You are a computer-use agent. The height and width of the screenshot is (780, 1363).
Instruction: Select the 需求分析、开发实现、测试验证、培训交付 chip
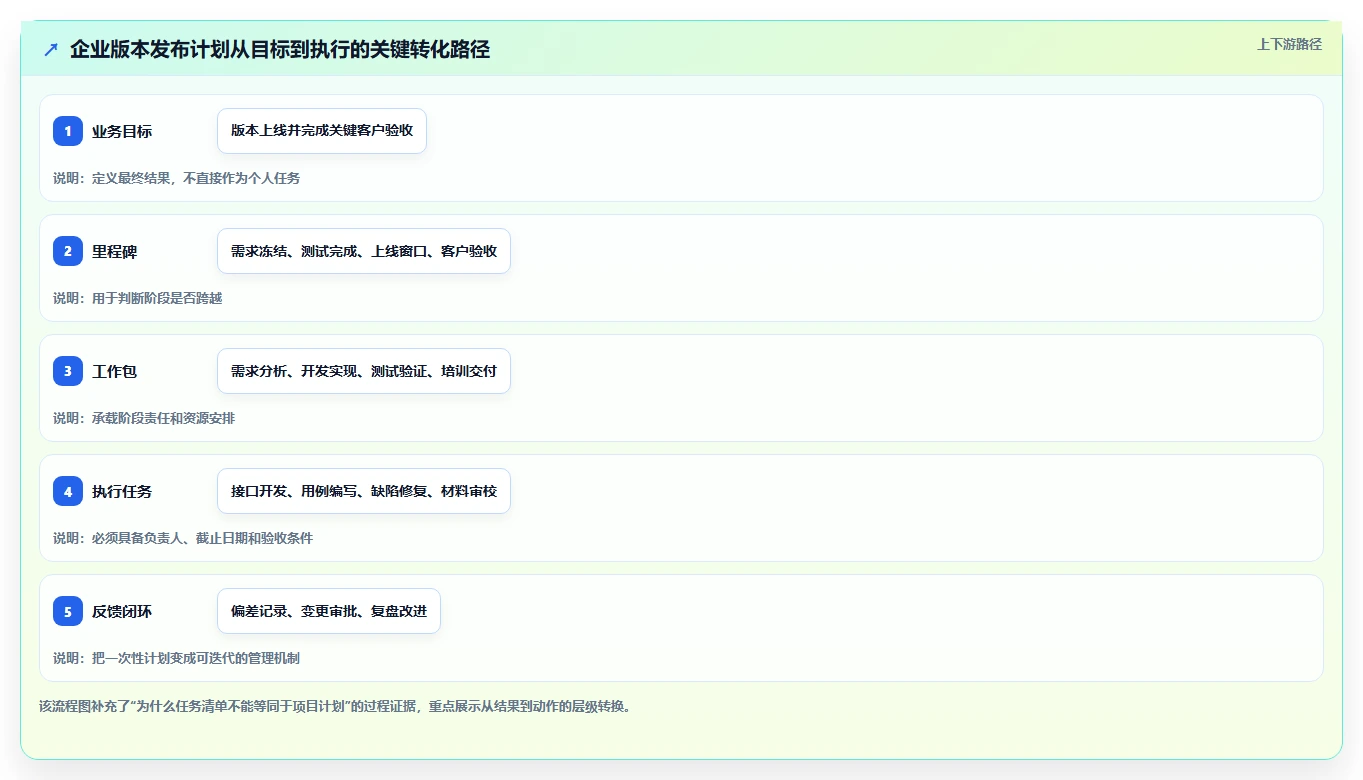tap(364, 371)
